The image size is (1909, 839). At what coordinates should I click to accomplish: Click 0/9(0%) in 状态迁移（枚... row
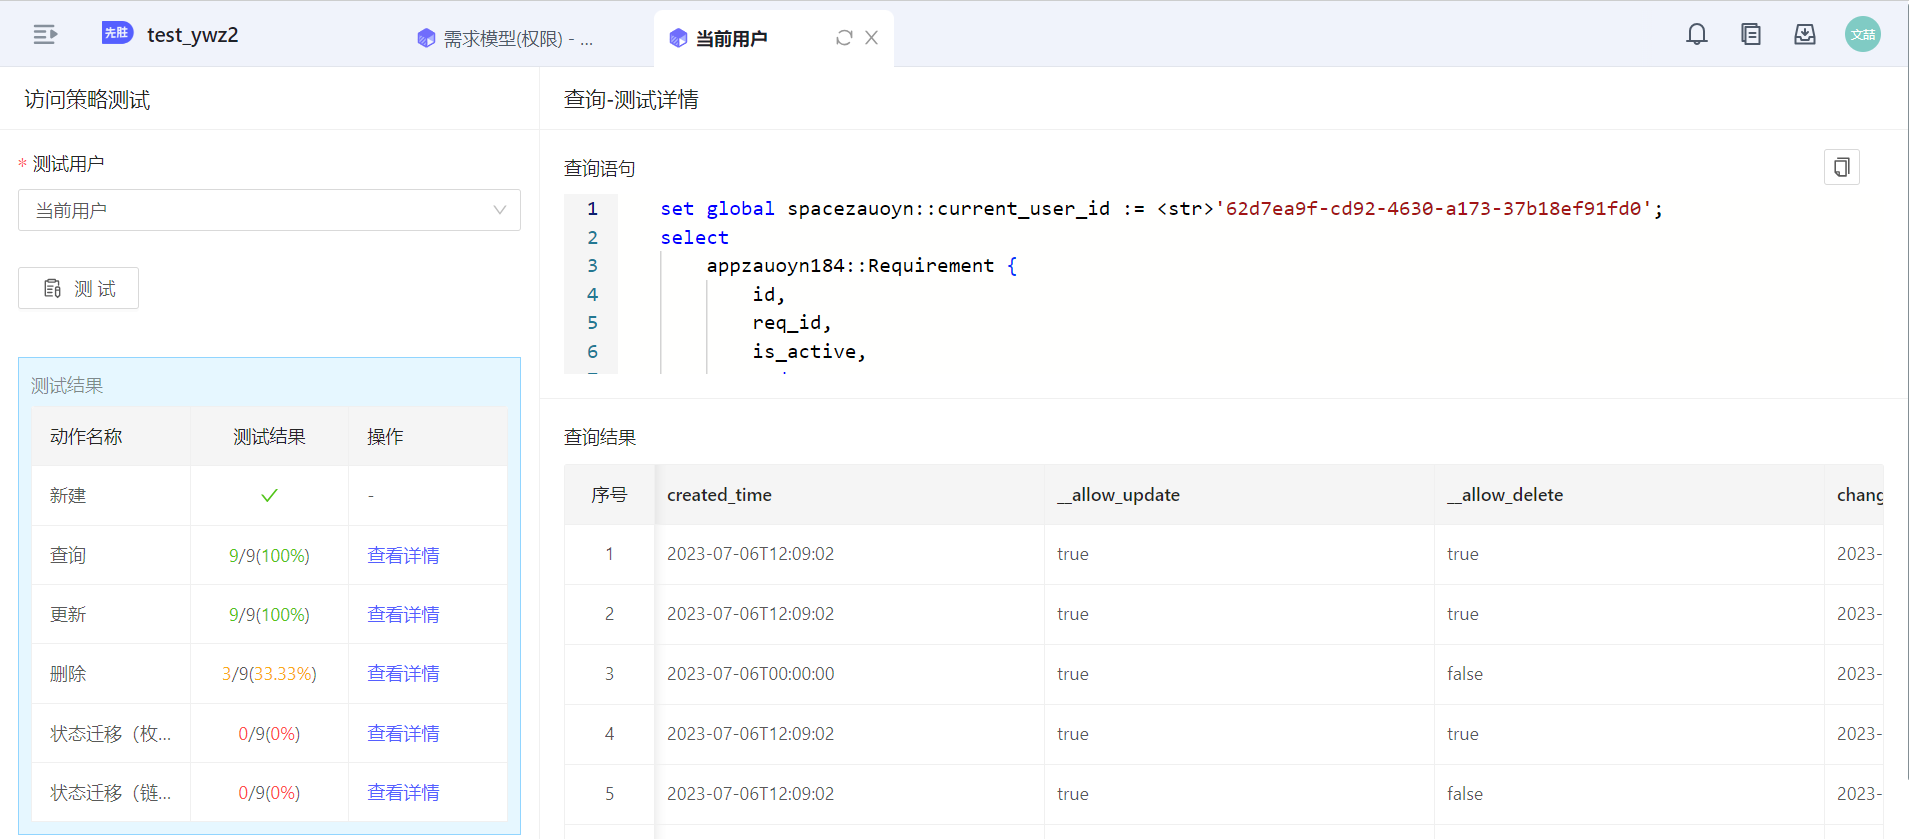(x=269, y=734)
